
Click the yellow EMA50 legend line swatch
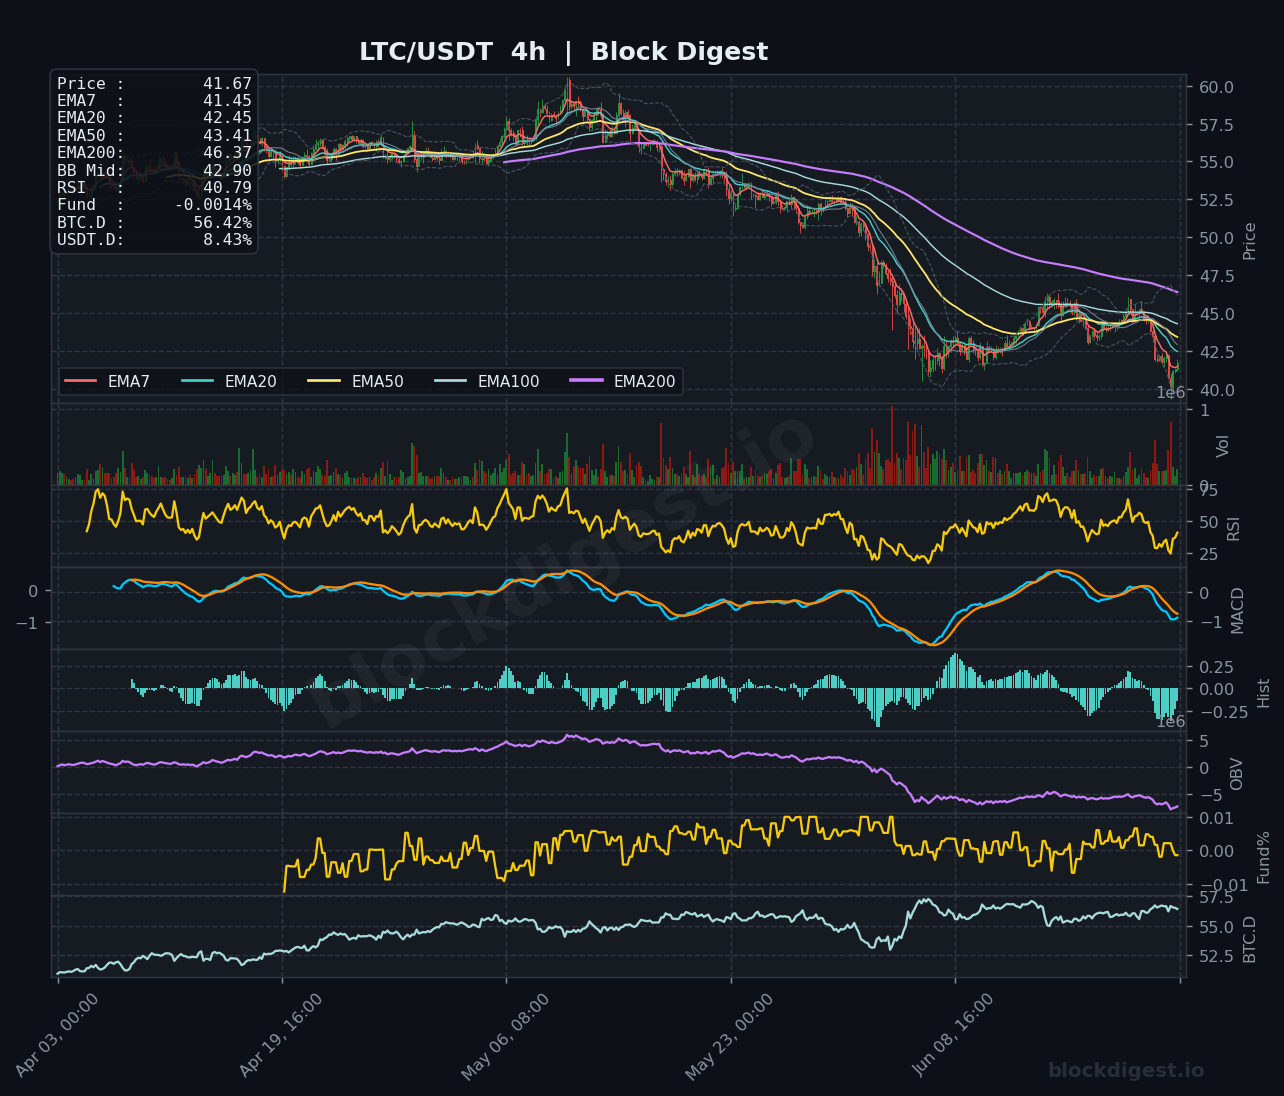[325, 381]
